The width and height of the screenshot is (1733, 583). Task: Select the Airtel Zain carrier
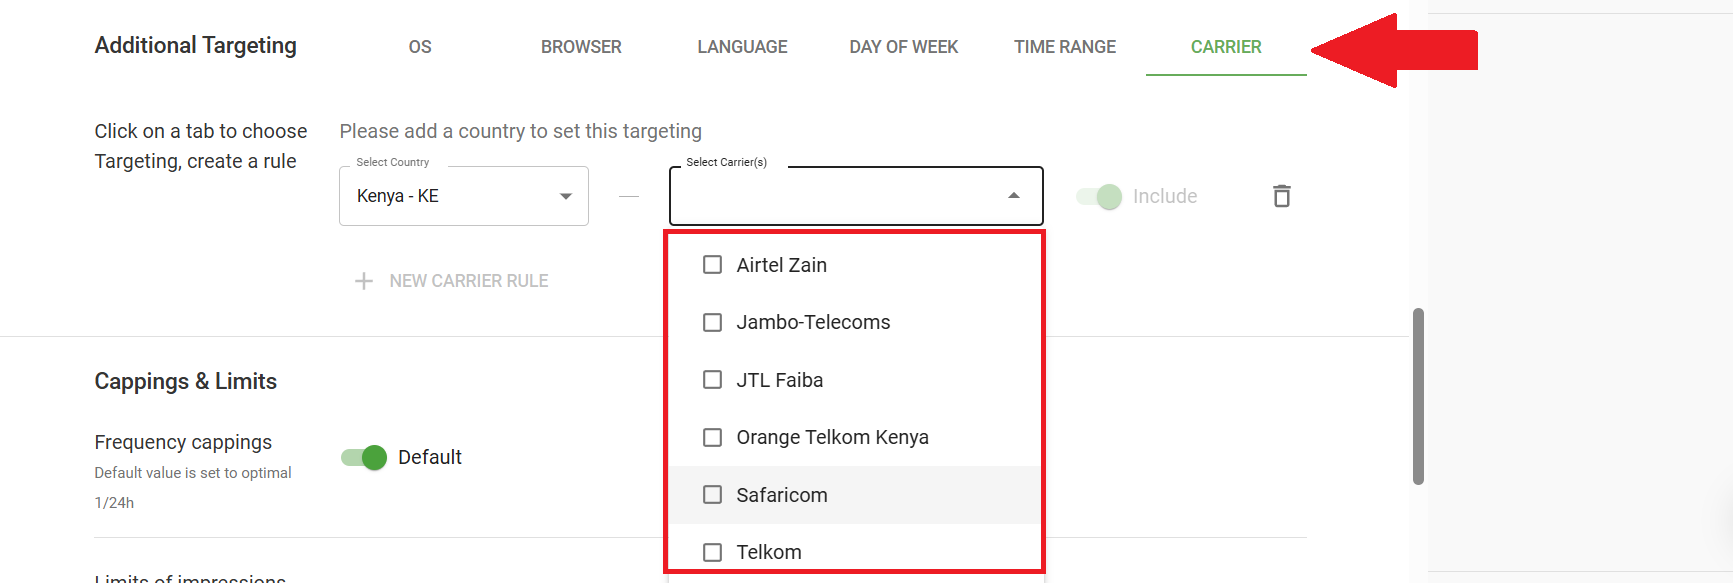click(x=712, y=264)
